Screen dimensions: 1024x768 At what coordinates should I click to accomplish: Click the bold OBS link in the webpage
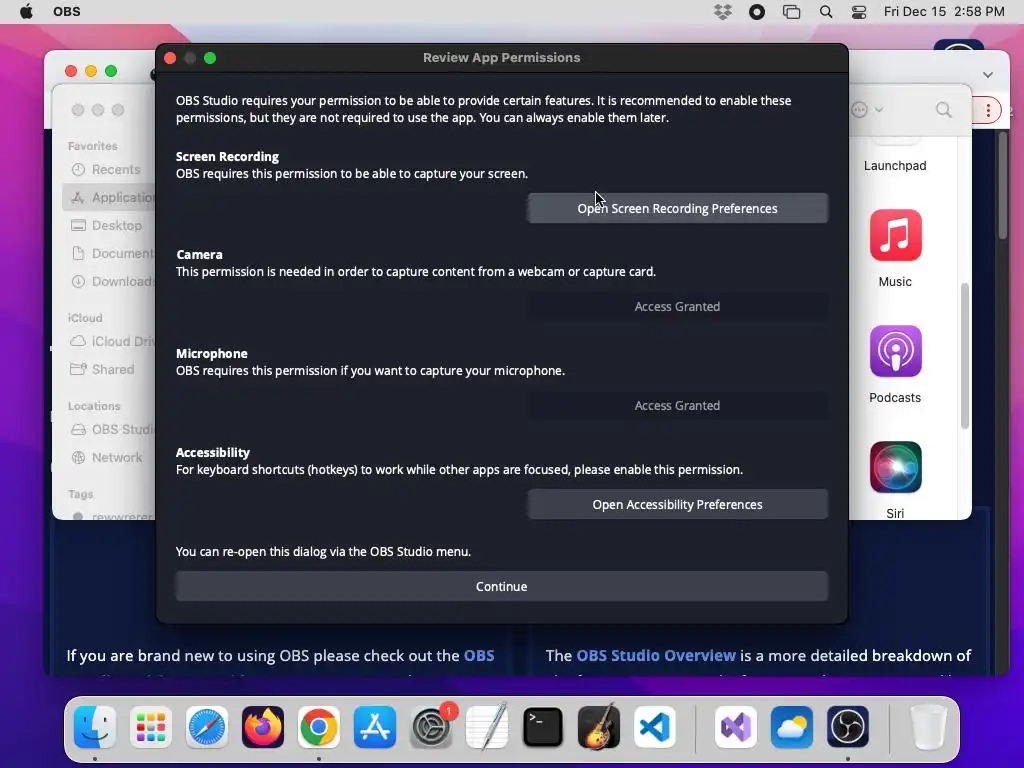pyautogui.click(x=479, y=656)
